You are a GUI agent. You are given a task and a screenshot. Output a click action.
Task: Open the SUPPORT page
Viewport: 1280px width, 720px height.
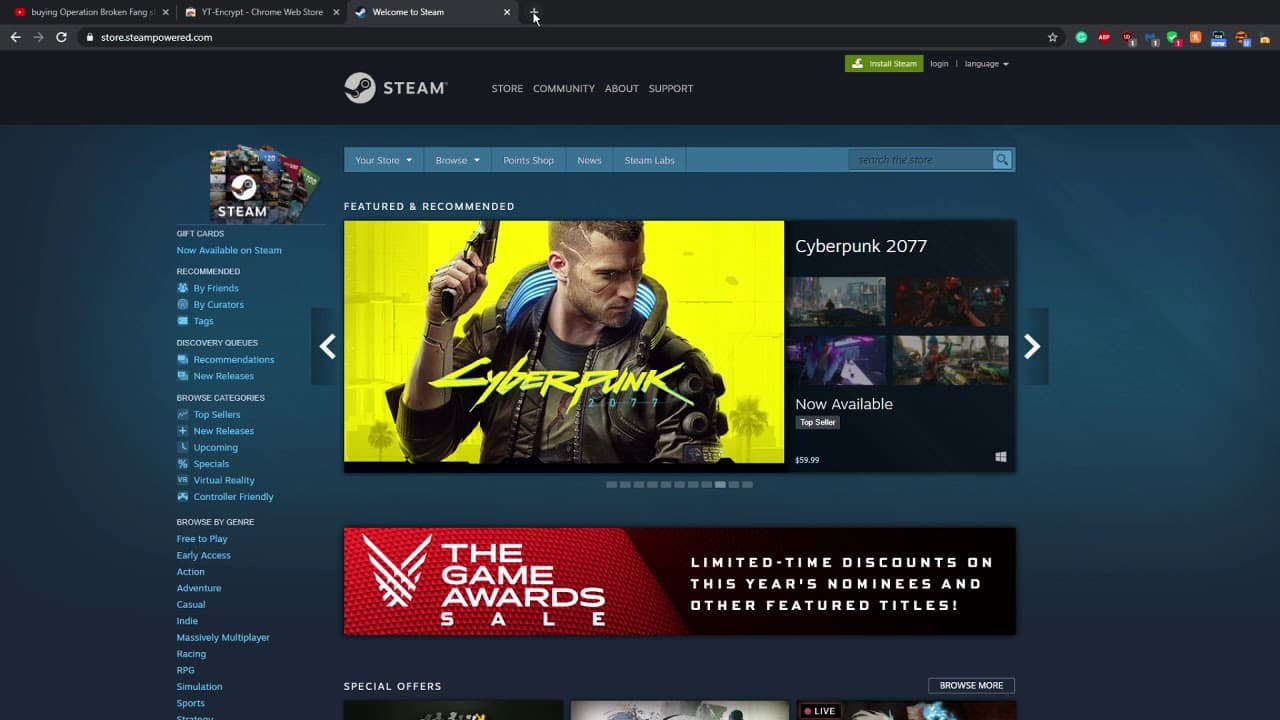(x=671, y=88)
